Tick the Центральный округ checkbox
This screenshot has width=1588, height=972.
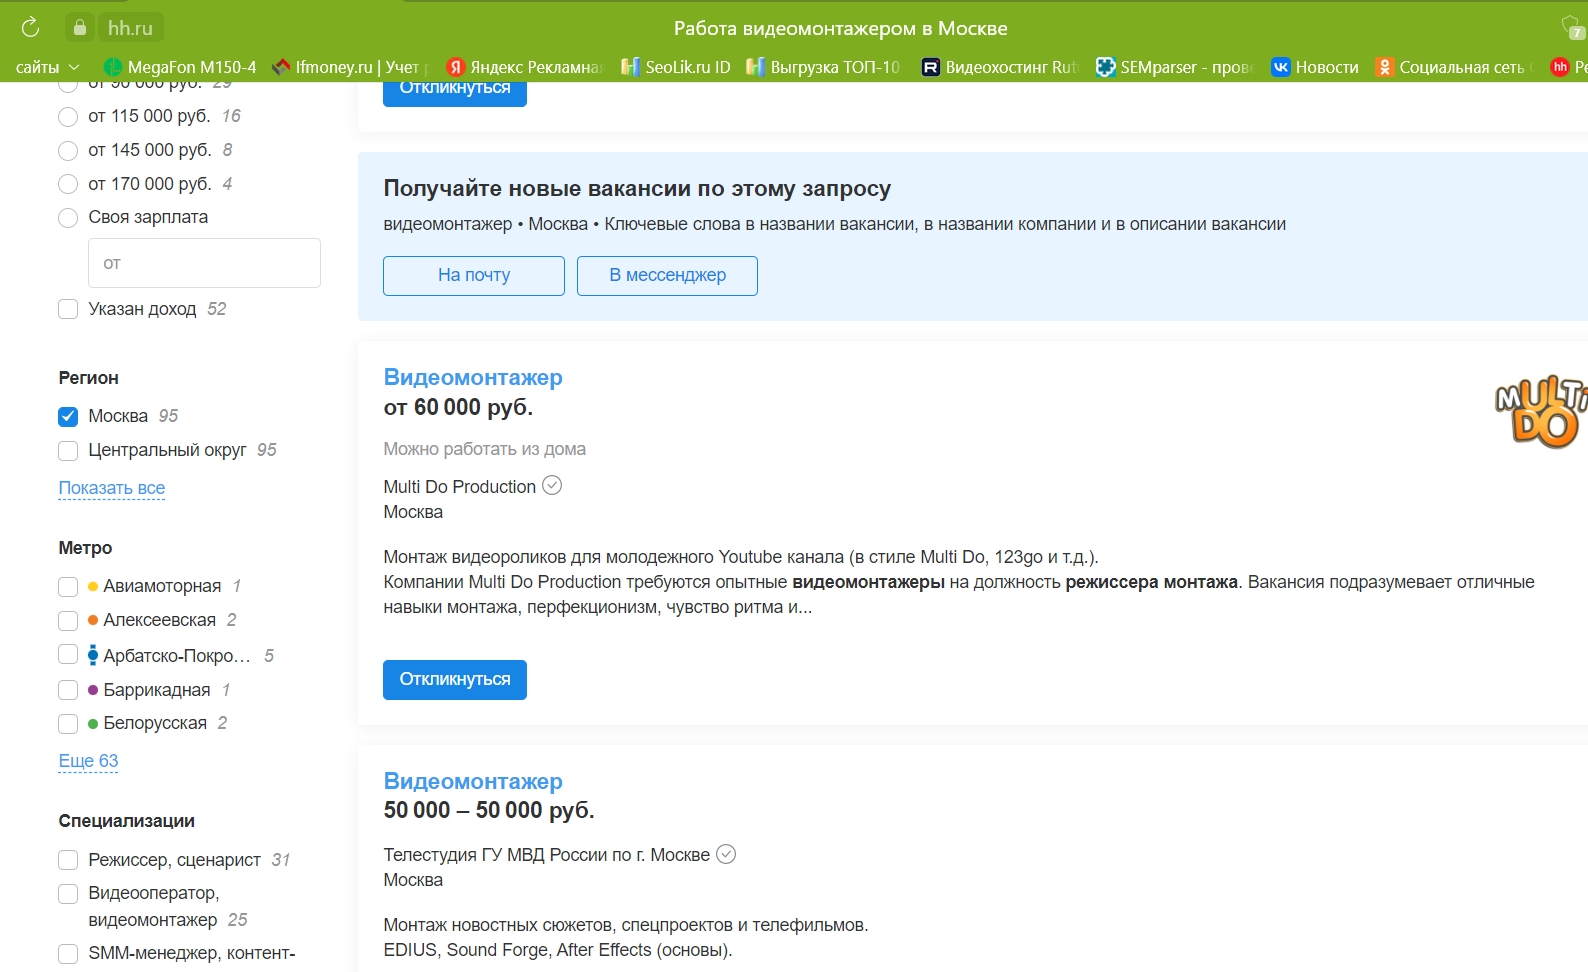[x=68, y=451]
